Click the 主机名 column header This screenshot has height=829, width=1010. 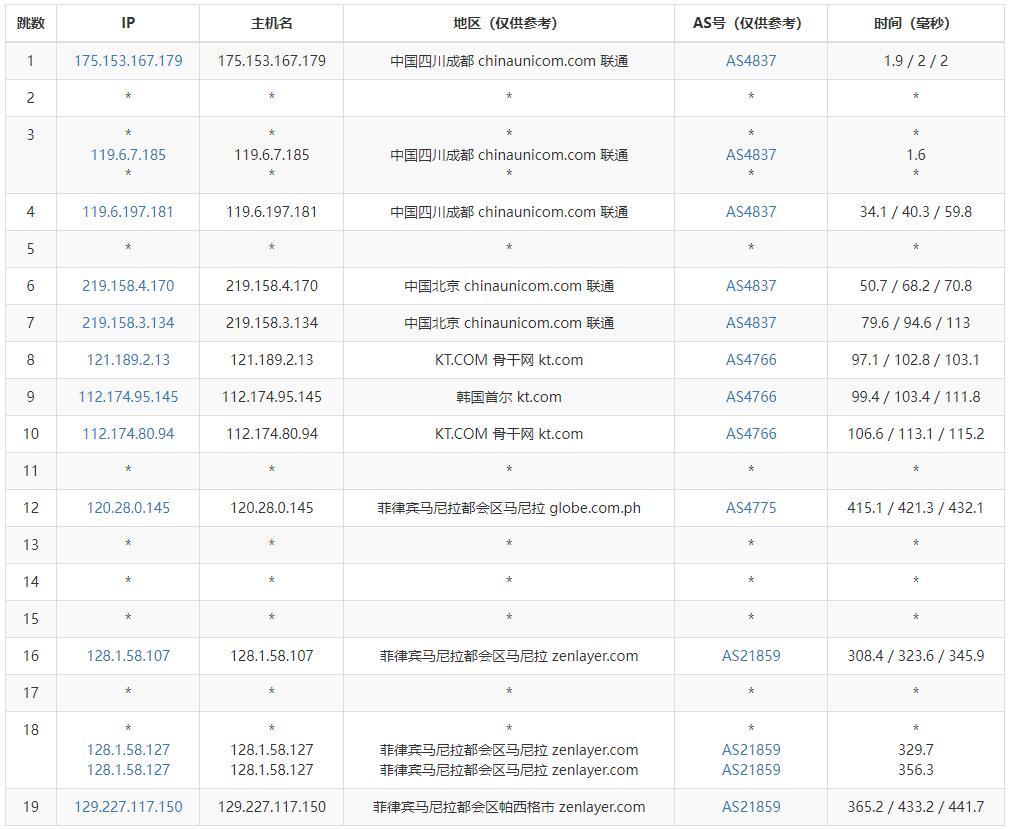272,23
